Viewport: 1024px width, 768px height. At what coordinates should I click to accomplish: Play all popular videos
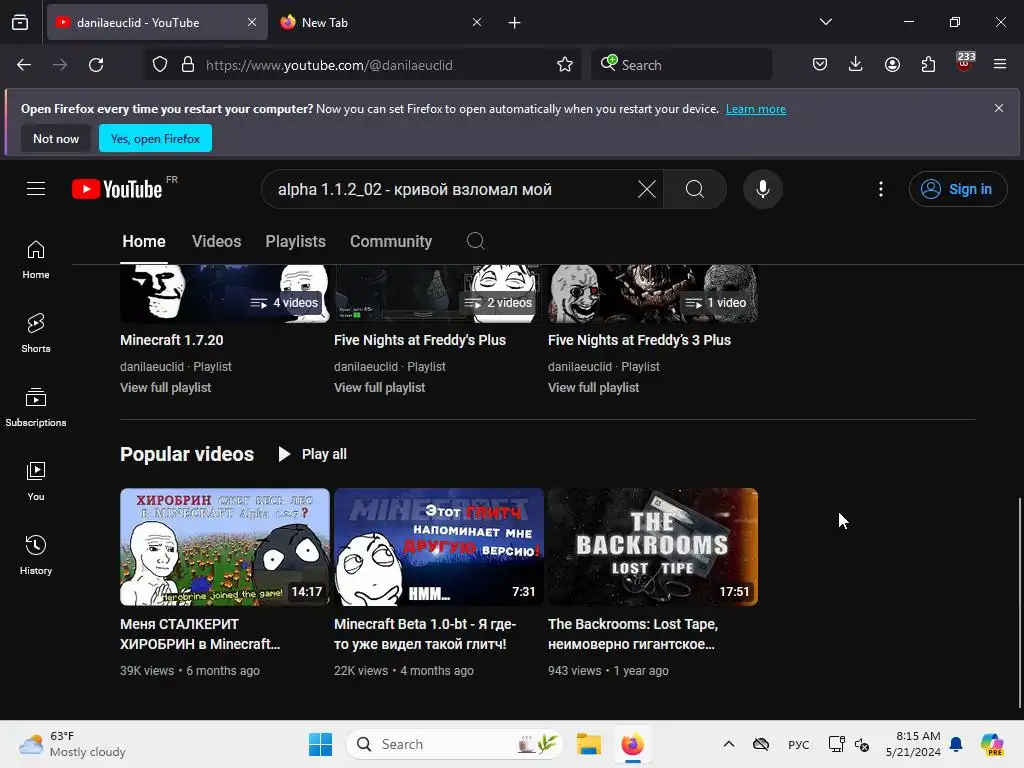coord(312,454)
